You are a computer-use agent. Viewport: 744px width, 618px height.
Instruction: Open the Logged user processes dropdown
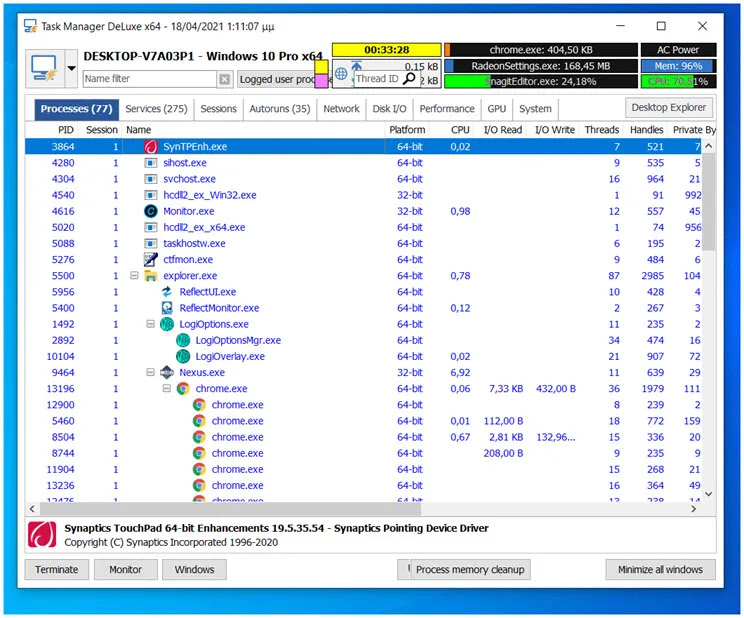tap(278, 79)
